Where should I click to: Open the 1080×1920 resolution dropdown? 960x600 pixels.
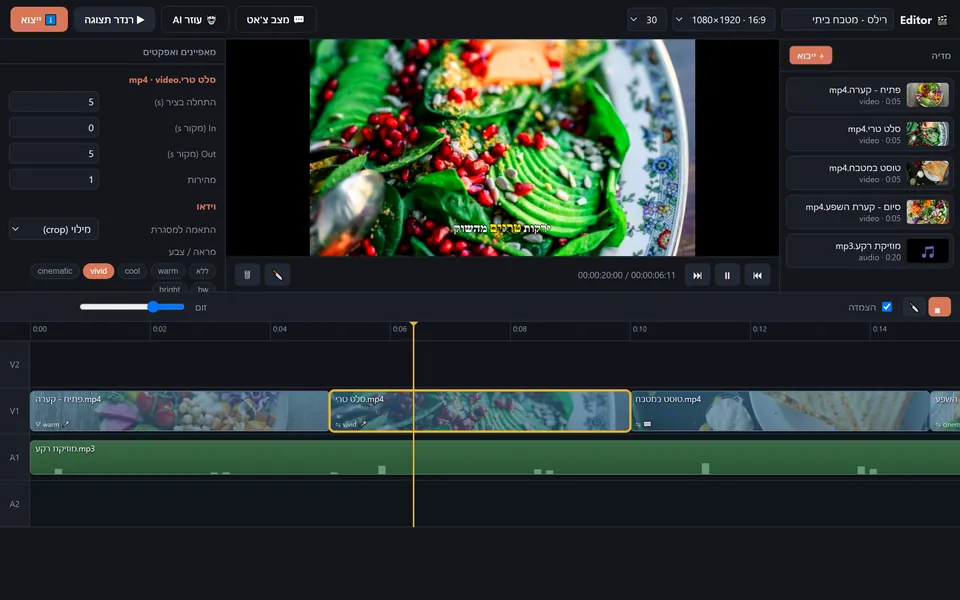724,20
